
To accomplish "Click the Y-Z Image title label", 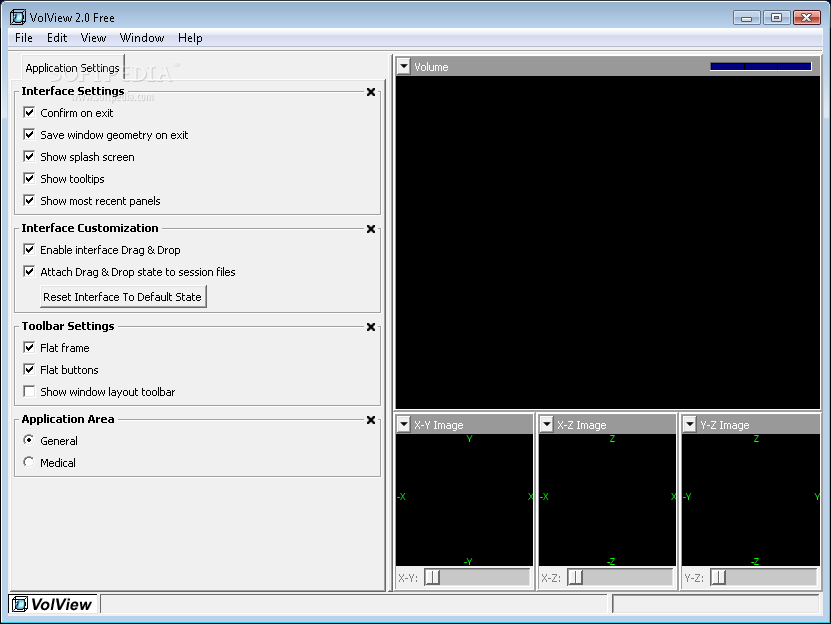I will 724,425.
